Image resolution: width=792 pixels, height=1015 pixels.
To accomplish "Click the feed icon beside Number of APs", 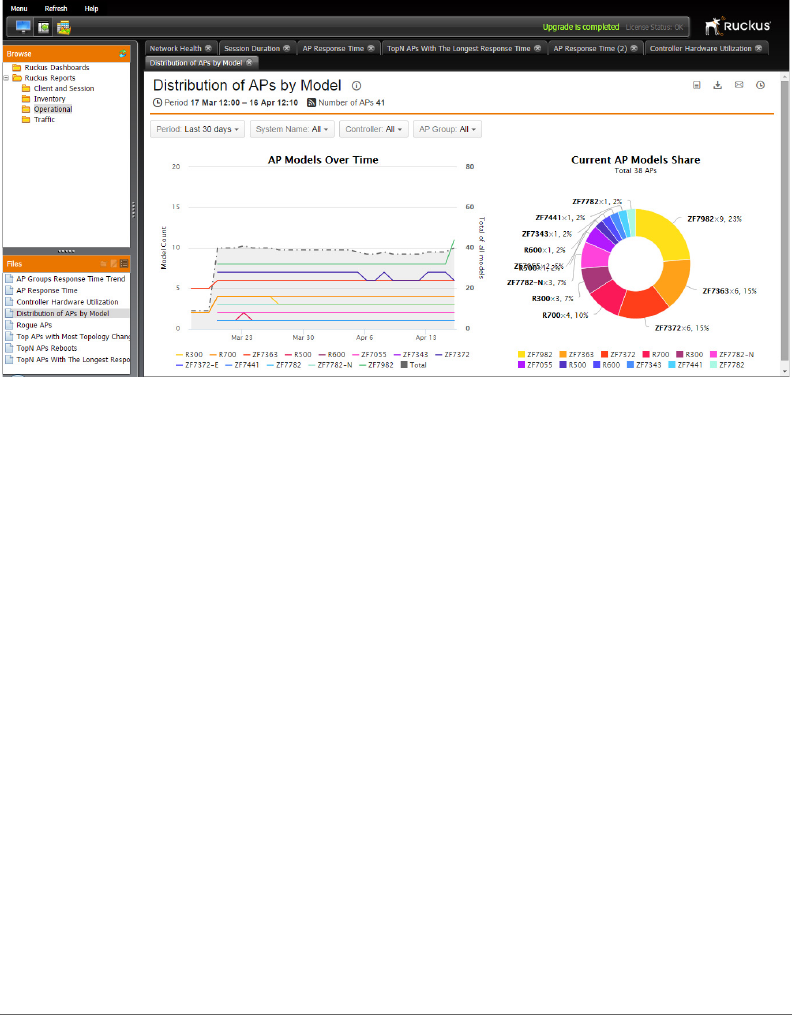I will pos(311,102).
